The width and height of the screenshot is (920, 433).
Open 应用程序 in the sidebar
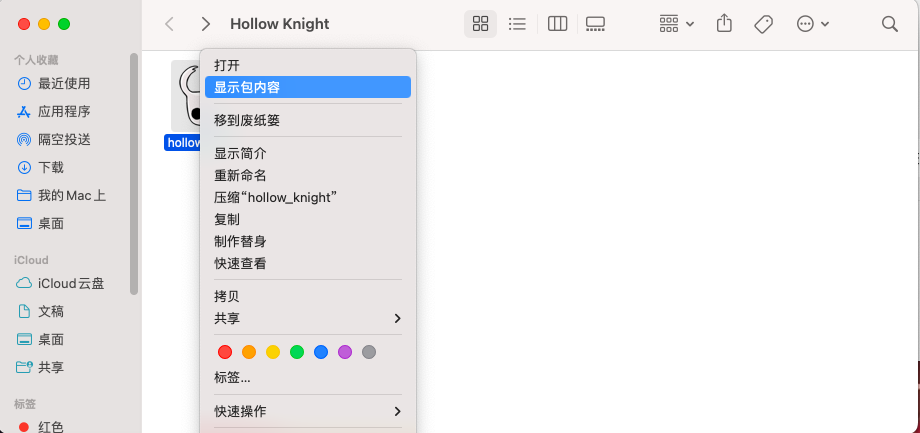[x=64, y=111]
